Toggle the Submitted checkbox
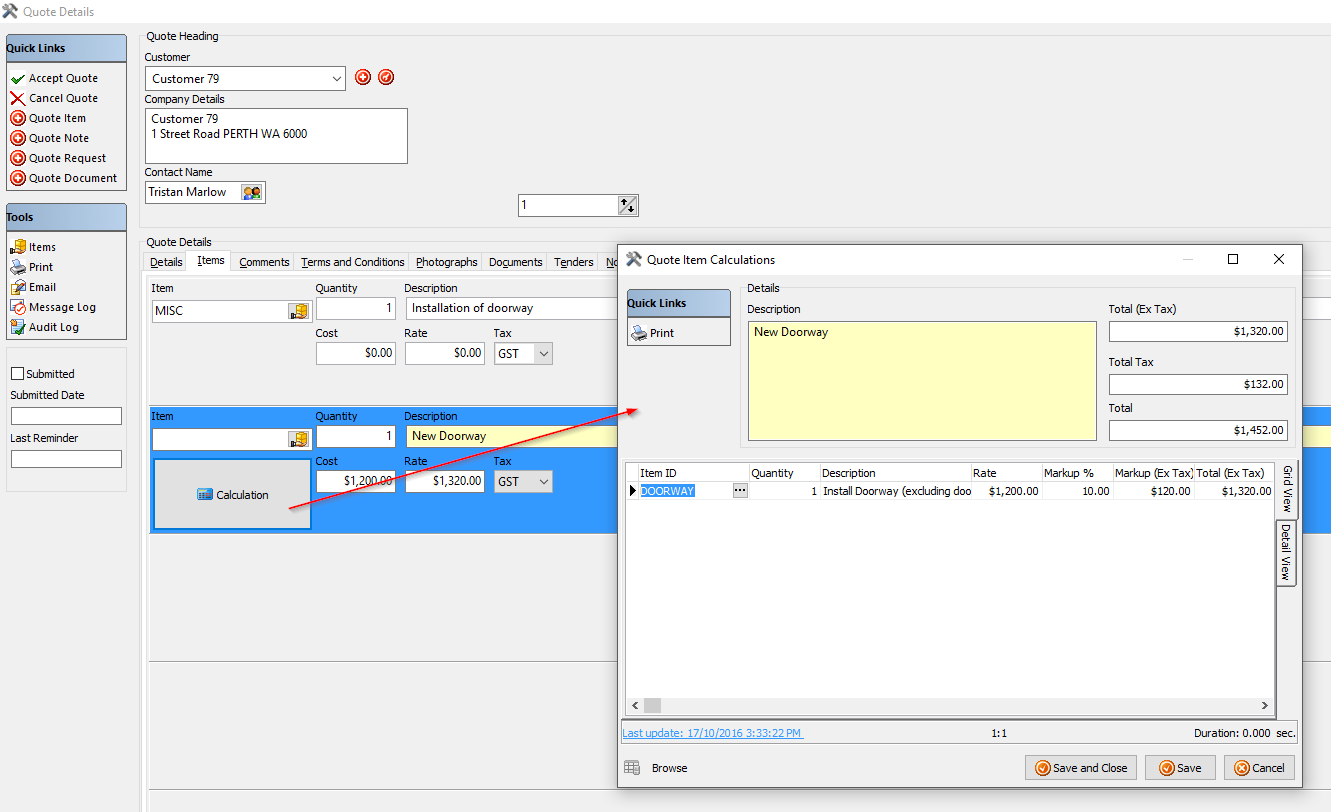This screenshot has width=1331, height=812. point(17,374)
